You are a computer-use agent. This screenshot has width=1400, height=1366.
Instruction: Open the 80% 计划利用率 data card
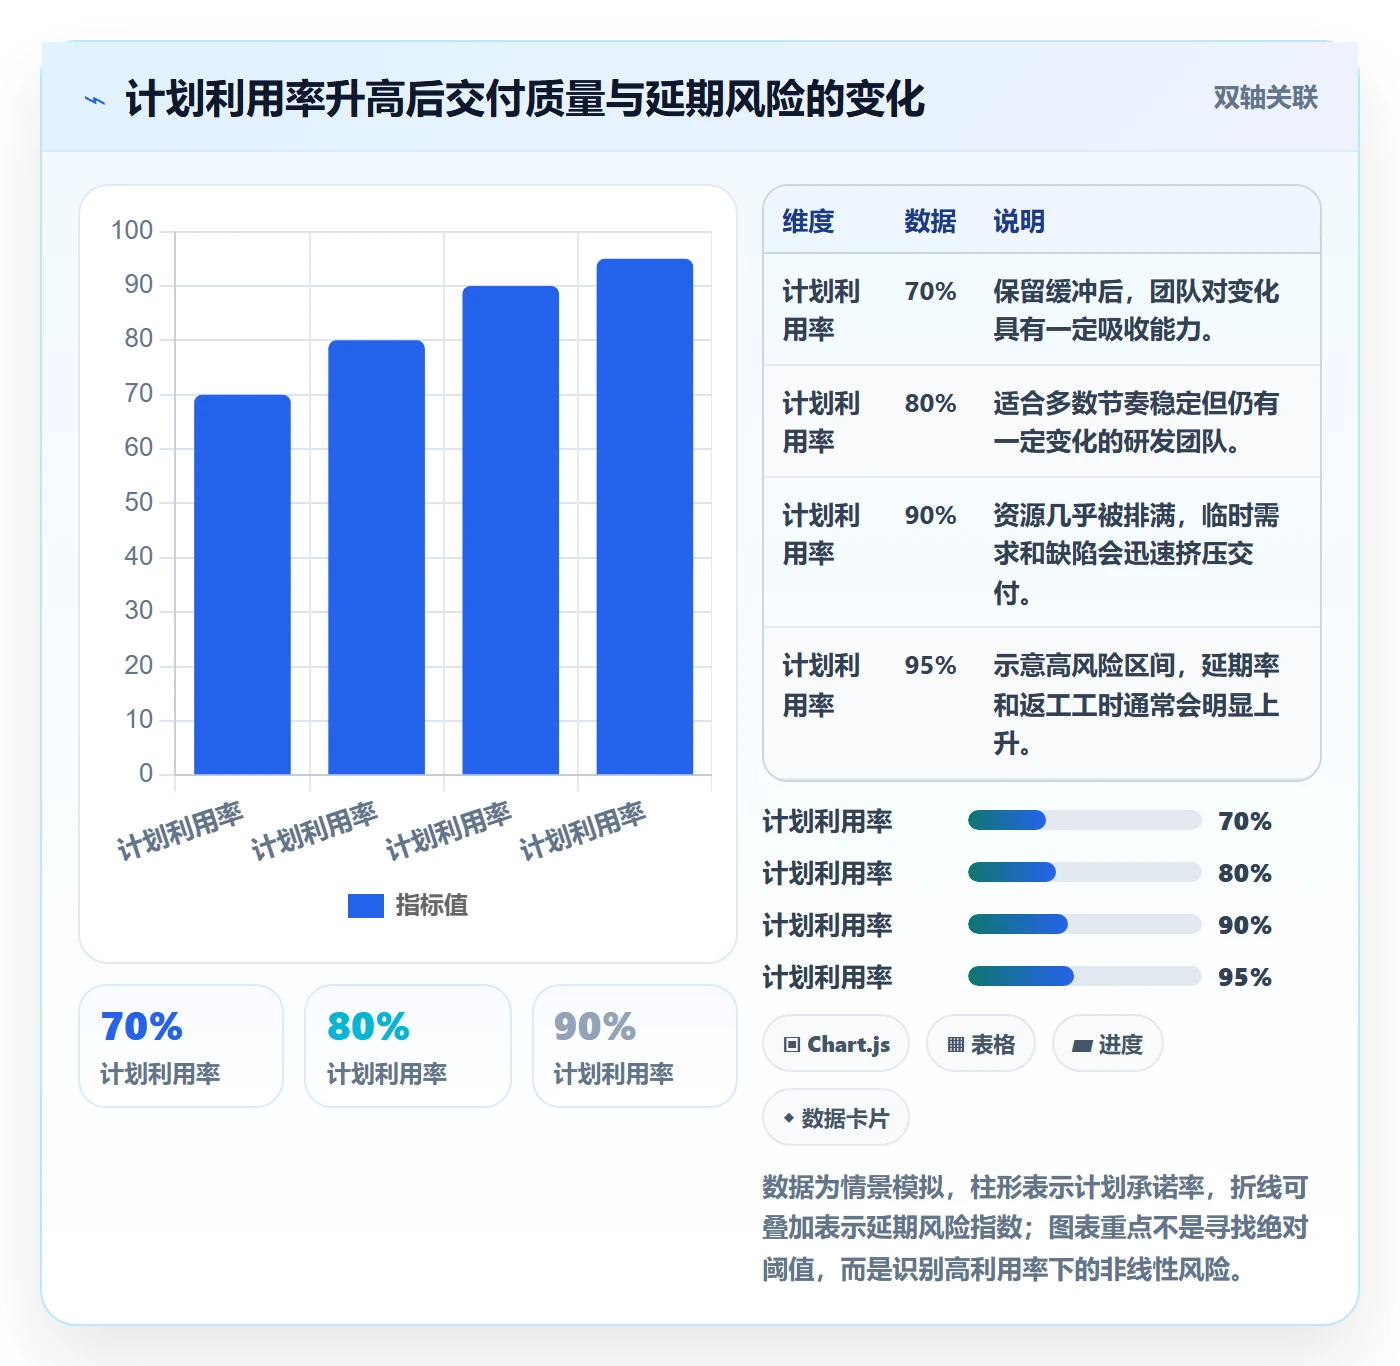click(408, 1046)
